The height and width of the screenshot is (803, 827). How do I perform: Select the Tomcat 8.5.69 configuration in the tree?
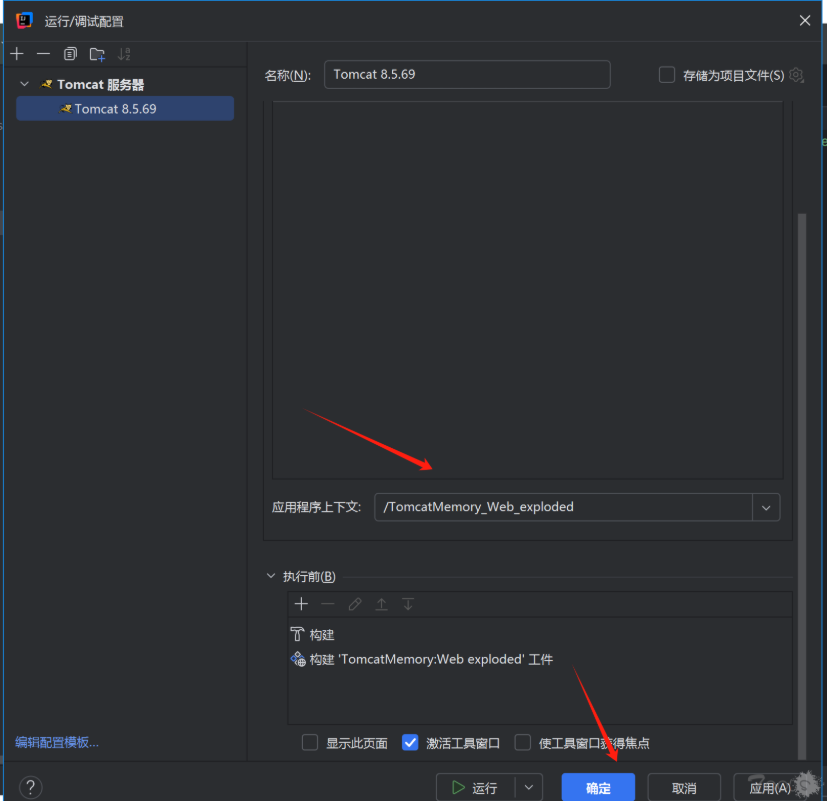(x=125, y=109)
